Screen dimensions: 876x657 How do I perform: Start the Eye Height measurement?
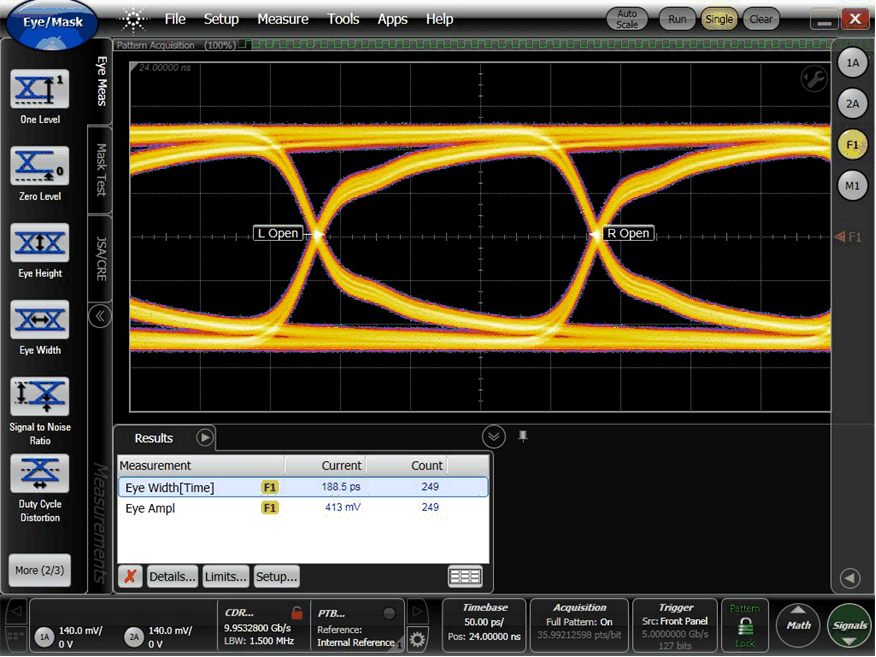(39, 244)
